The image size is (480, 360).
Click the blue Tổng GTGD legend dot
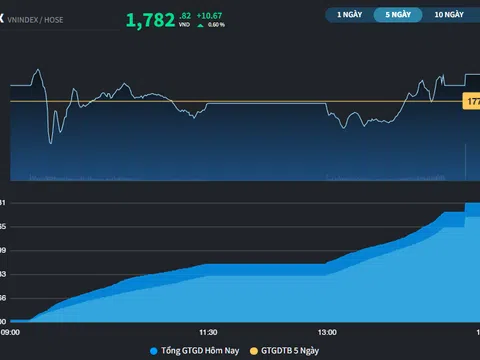point(154,351)
